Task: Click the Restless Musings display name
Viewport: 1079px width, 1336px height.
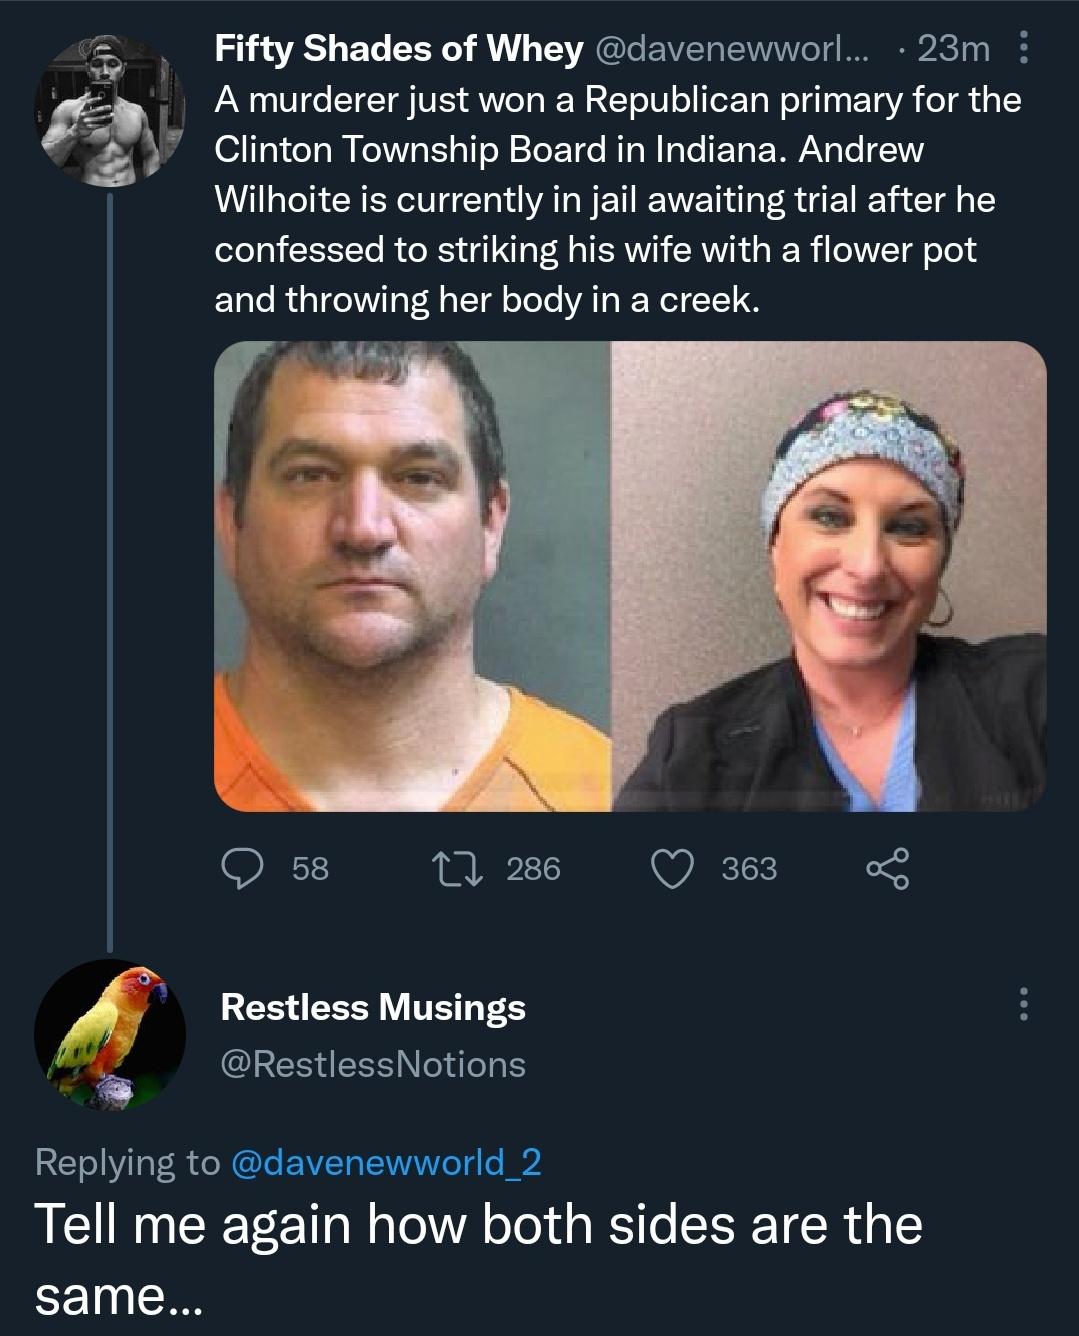Action: click(x=372, y=1007)
